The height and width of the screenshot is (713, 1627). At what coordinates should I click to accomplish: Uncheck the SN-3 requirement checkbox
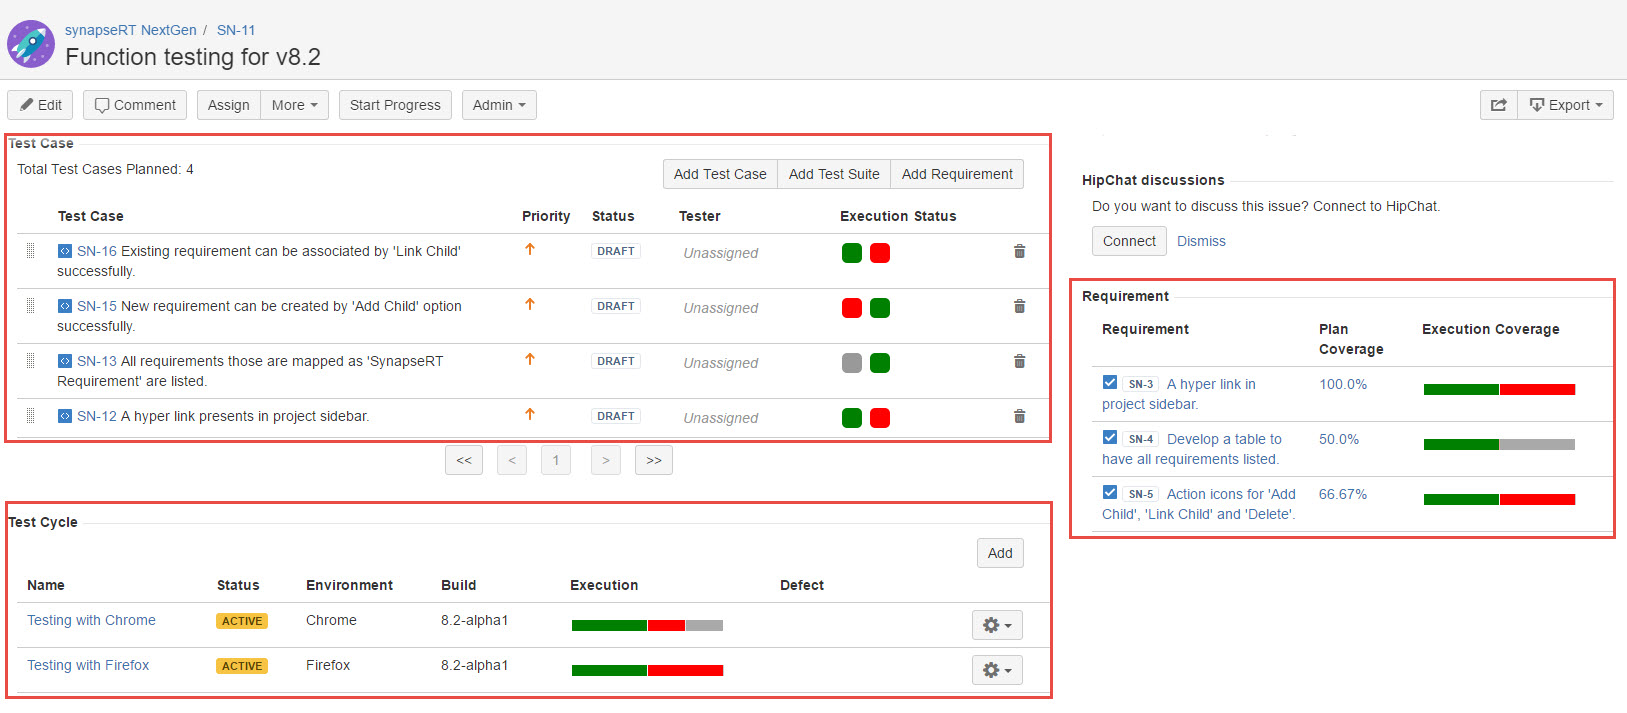point(1110,382)
